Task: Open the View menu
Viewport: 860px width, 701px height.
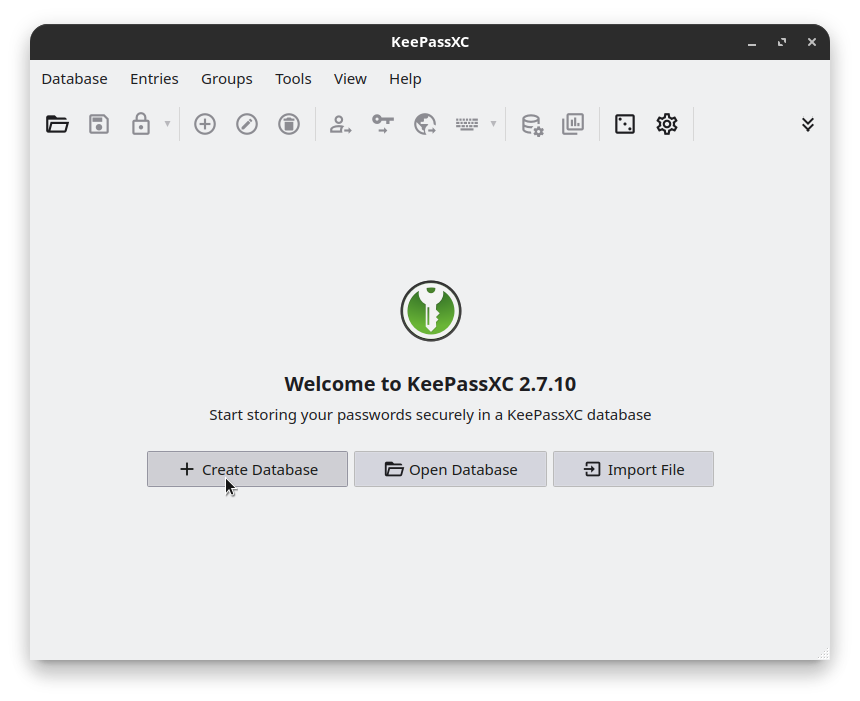Action: point(350,79)
